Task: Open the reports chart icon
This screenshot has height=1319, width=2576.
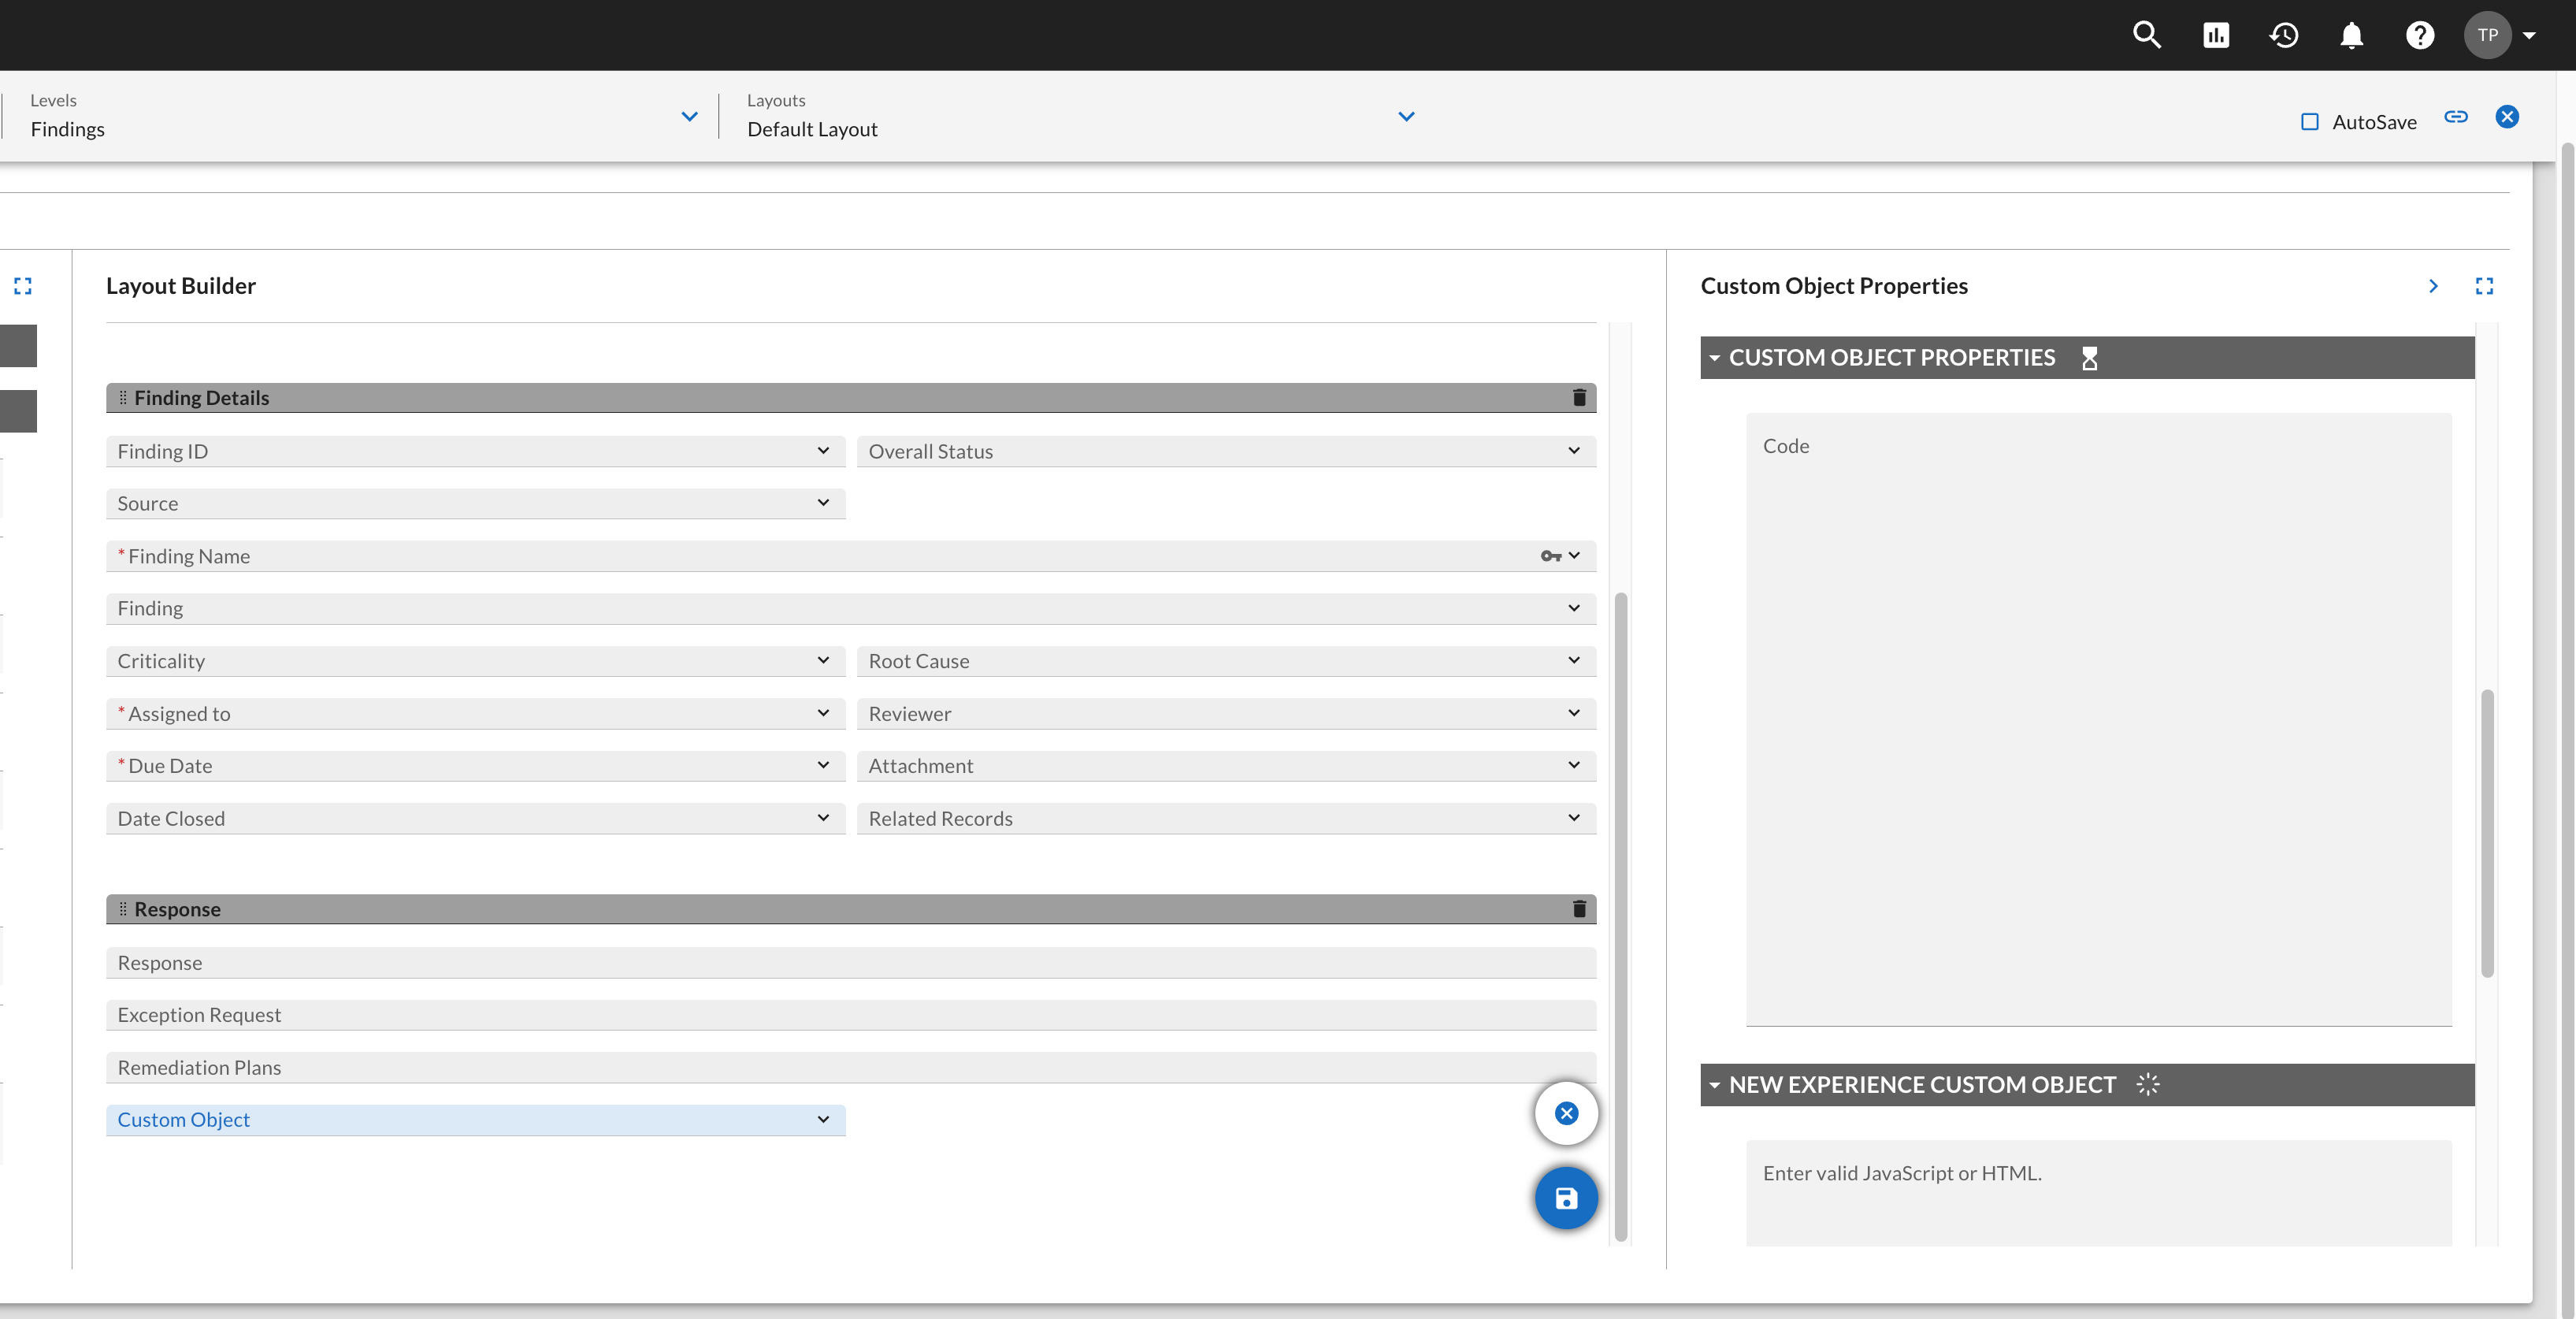Action: click(x=2216, y=35)
